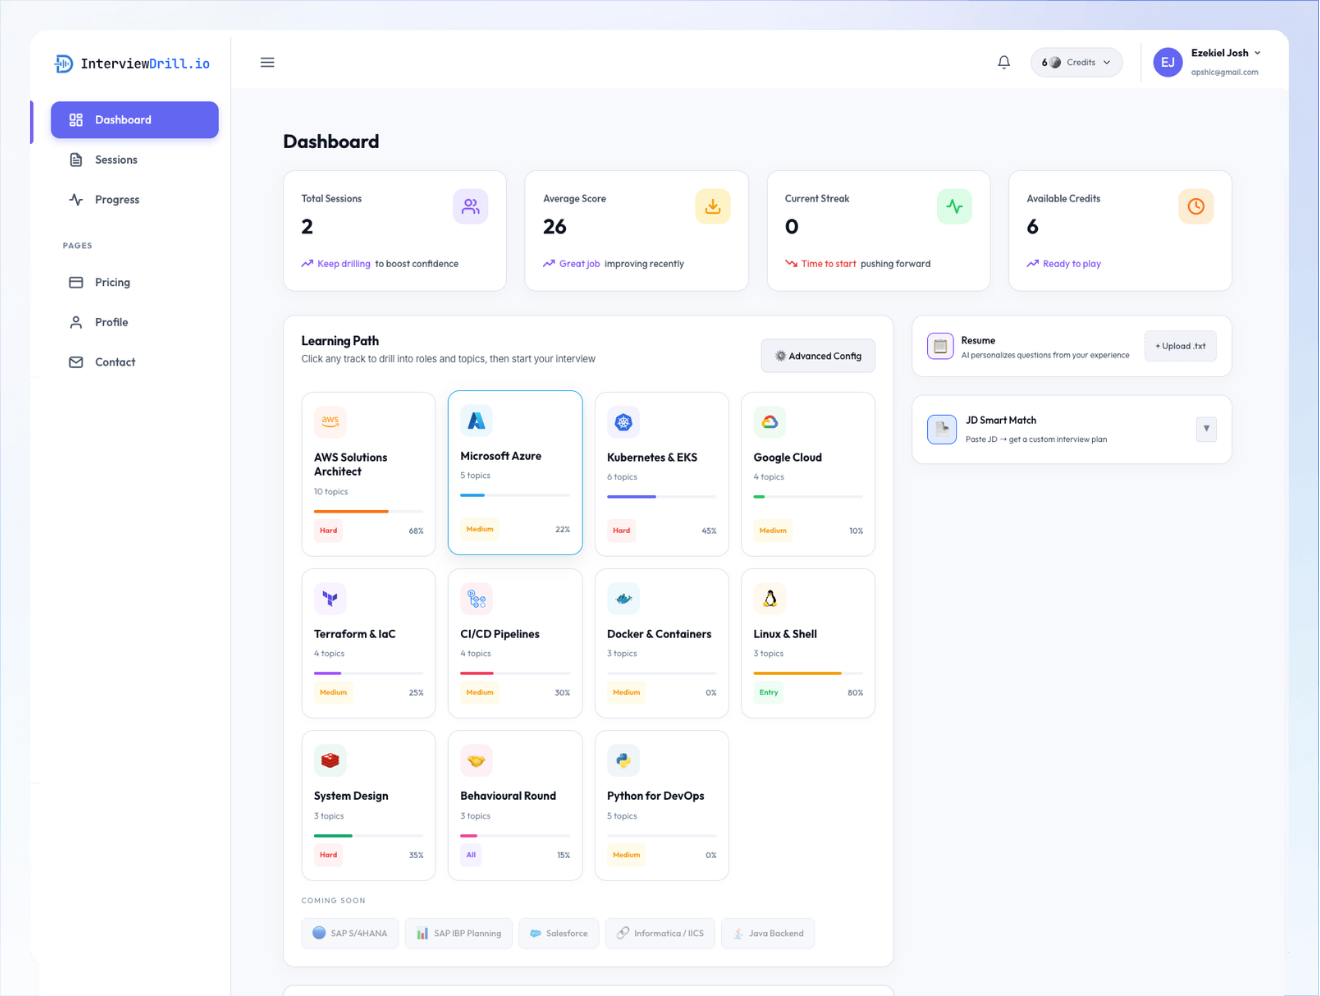
Task: Click the Advanced Config button
Action: click(817, 356)
